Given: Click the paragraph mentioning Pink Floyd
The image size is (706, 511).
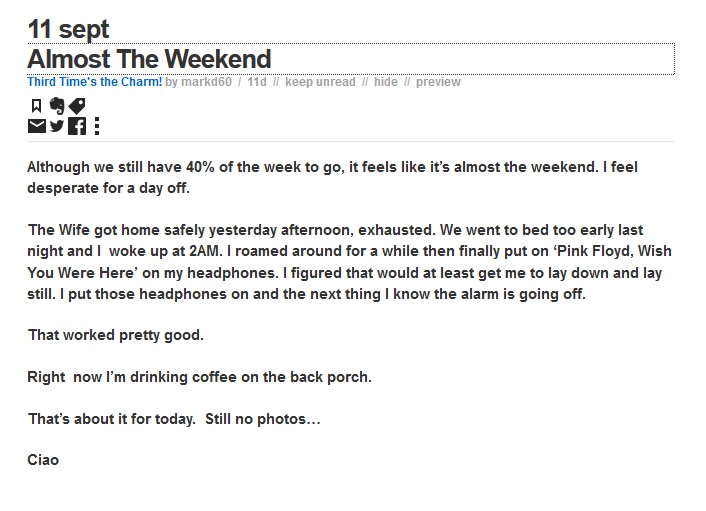Looking at the screenshot, I should (349, 262).
